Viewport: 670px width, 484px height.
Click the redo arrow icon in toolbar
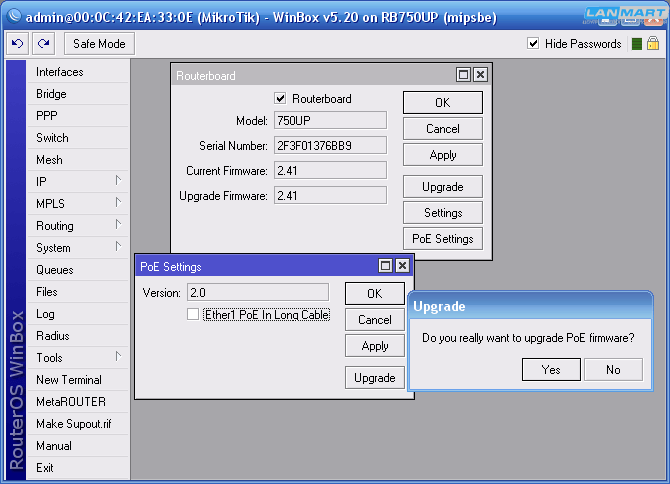point(42,44)
